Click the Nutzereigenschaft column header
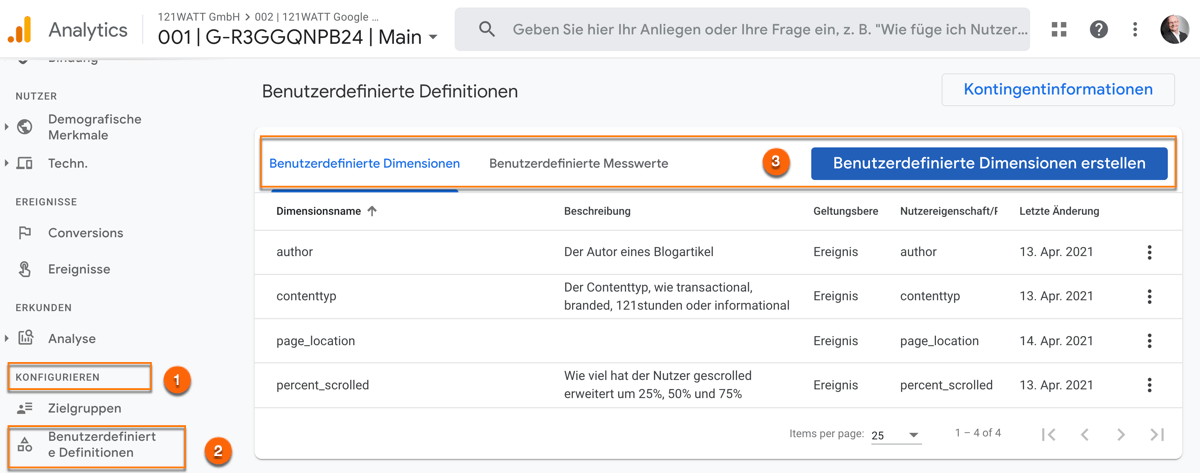Screen dimensions: 1200x473 coord(949,211)
